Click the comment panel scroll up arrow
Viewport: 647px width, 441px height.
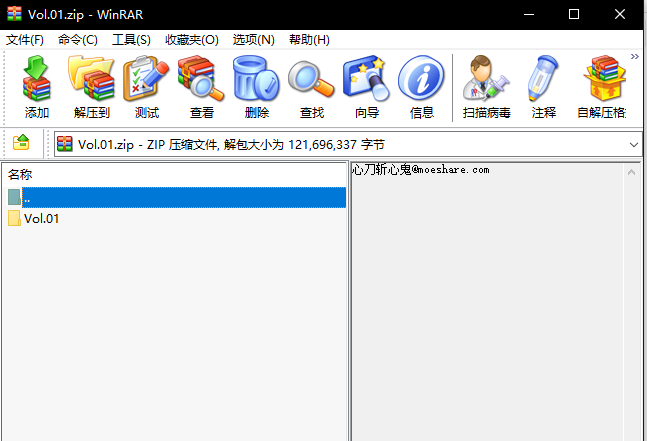(631, 172)
